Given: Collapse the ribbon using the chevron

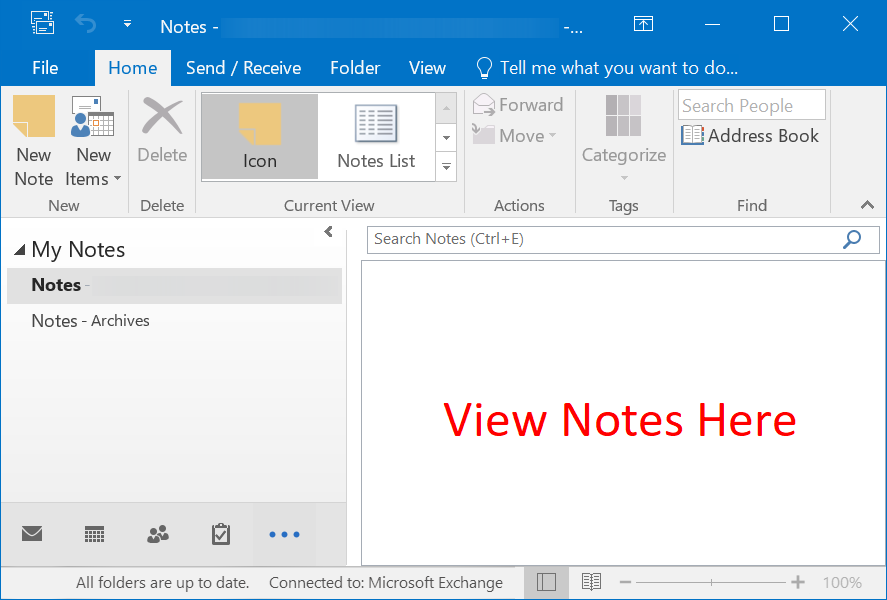Looking at the screenshot, I should (x=866, y=205).
